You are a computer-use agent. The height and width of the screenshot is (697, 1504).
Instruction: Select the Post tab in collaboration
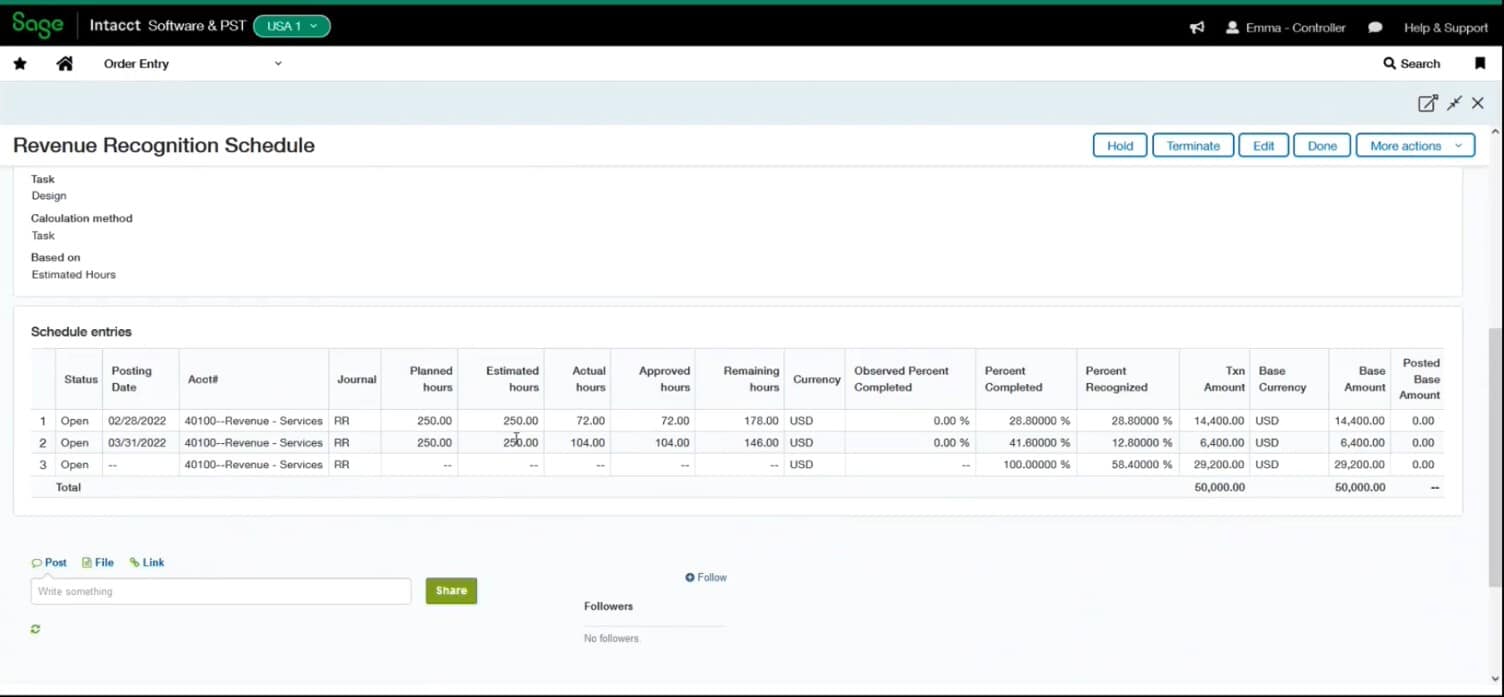pos(49,563)
